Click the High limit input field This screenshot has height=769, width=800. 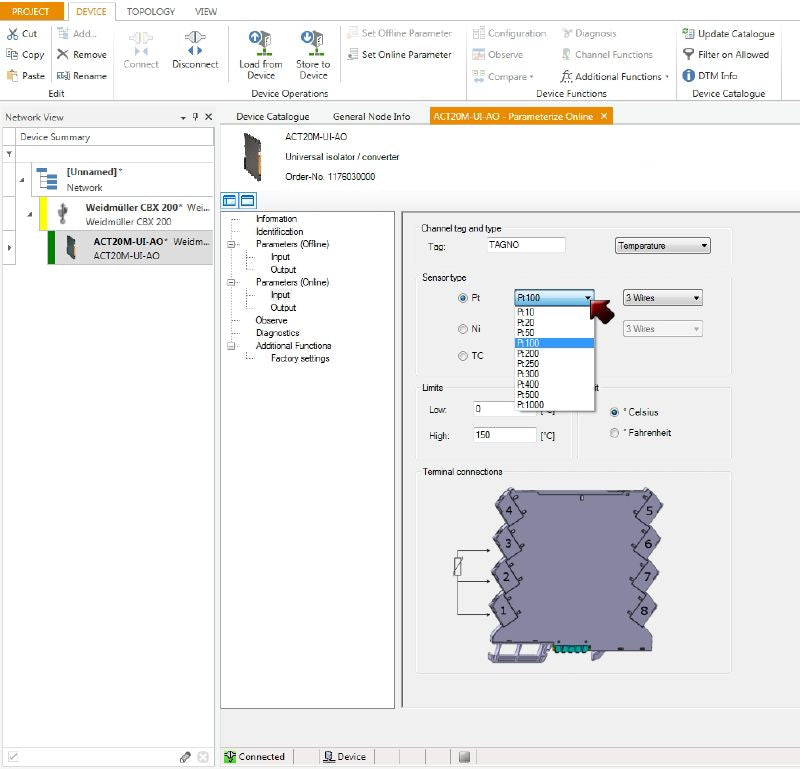[505, 435]
